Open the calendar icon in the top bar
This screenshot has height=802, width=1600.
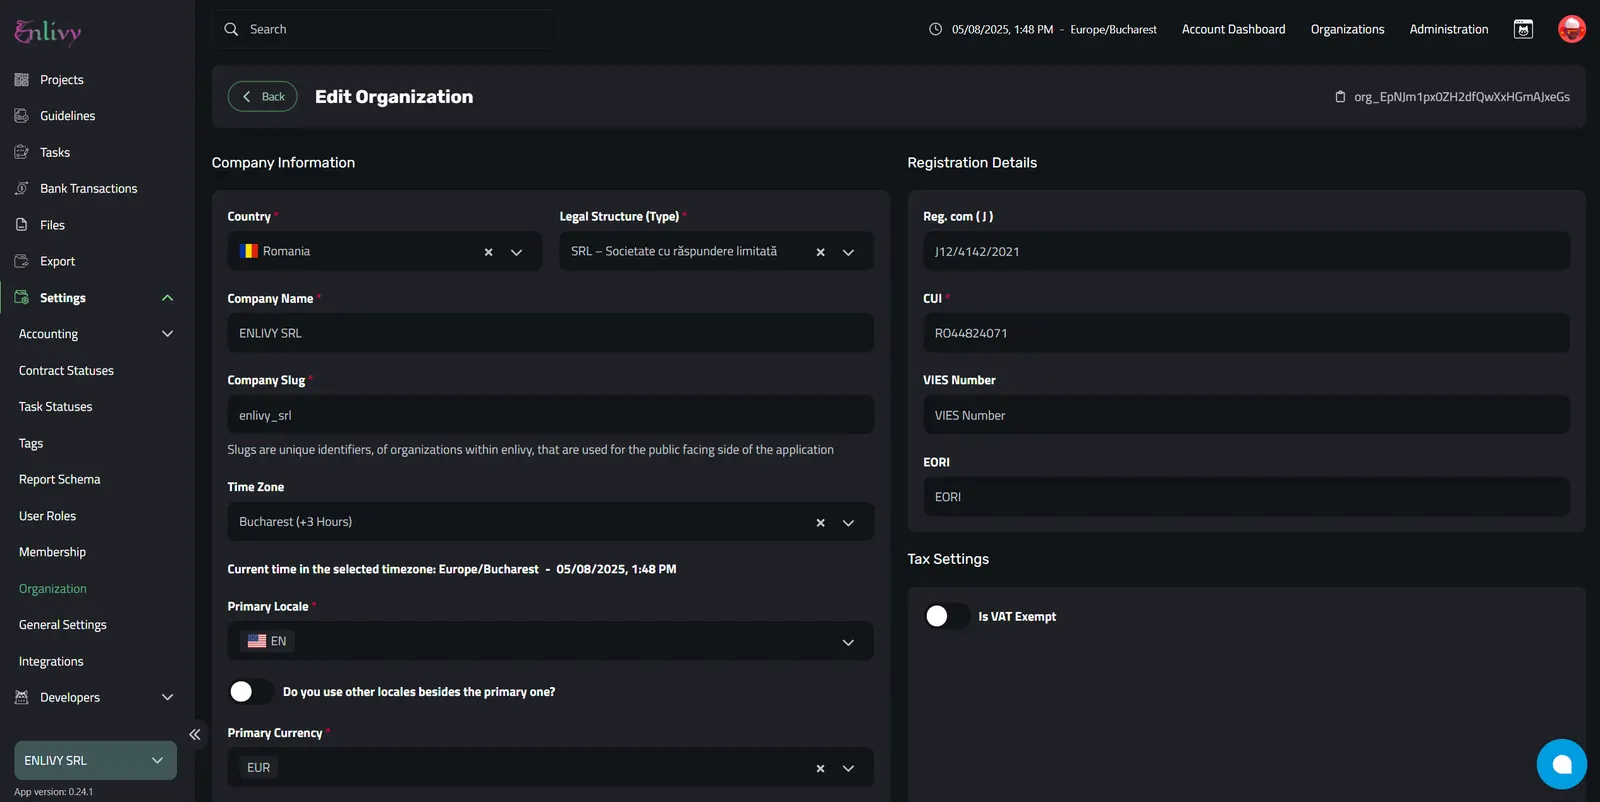click(1523, 29)
